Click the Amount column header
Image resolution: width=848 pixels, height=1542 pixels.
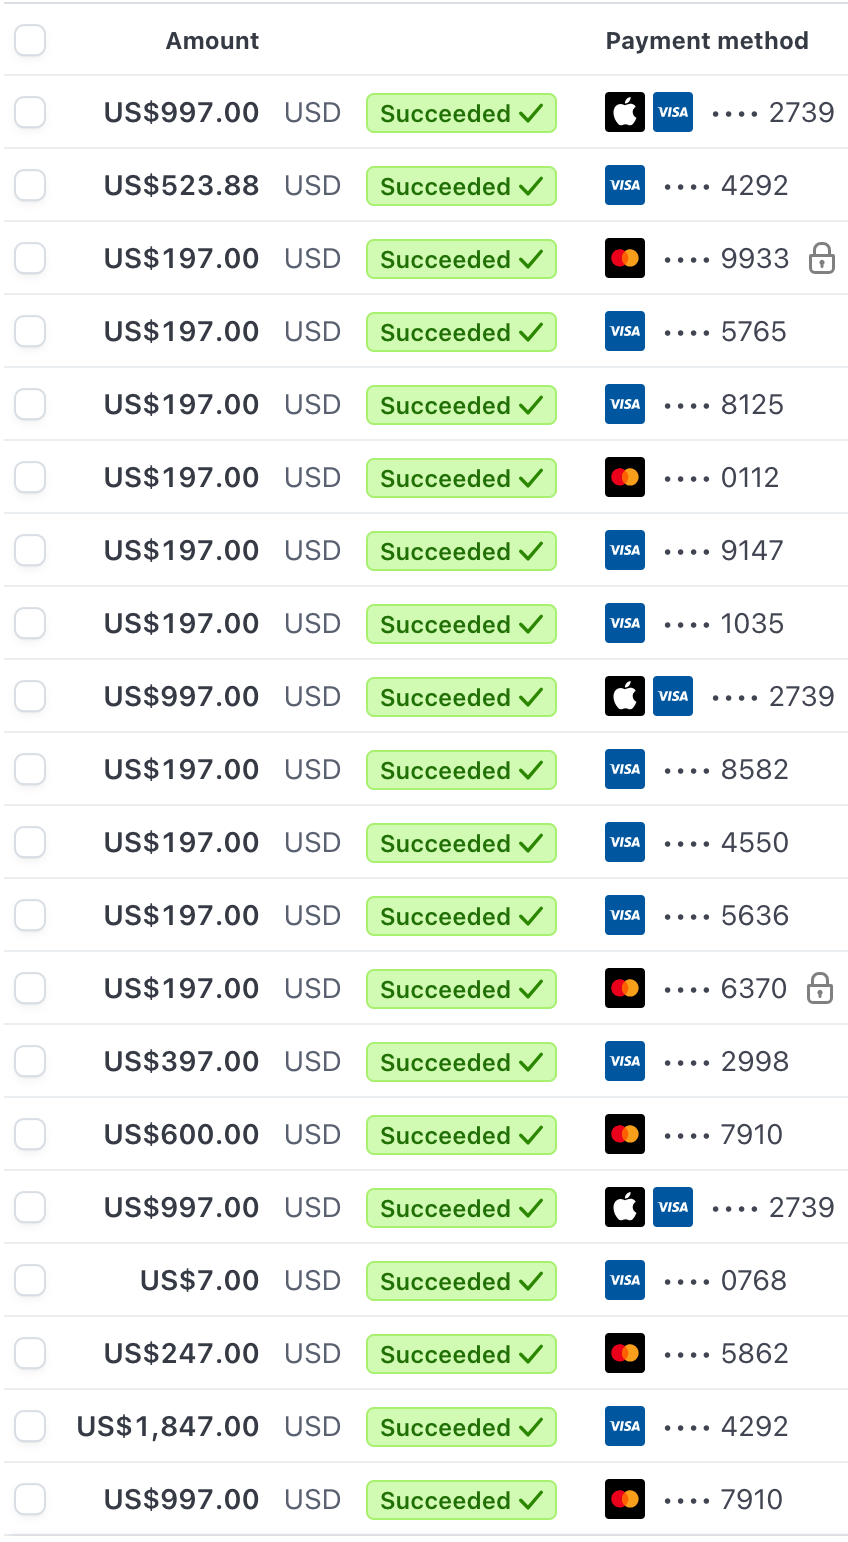tap(212, 41)
